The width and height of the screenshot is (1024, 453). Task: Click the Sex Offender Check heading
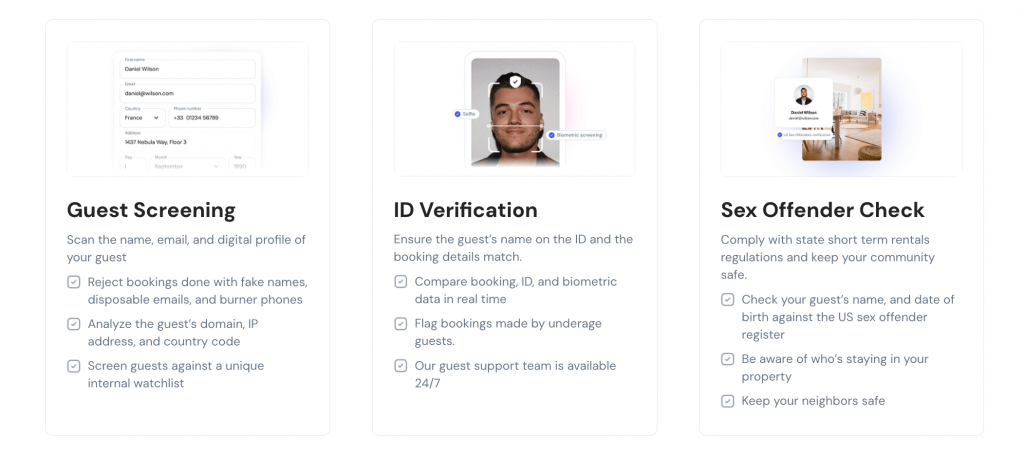(822, 210)
